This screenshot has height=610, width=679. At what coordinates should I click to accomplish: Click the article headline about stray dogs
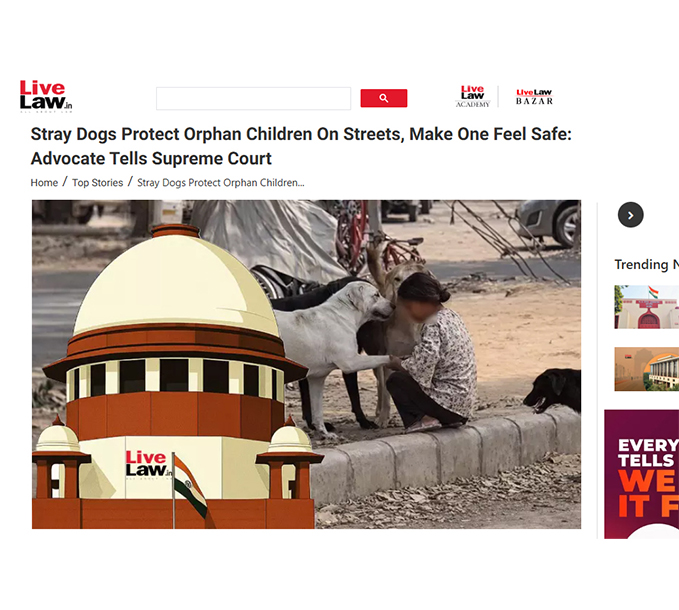pyautogui.click(x=301, y=146)
